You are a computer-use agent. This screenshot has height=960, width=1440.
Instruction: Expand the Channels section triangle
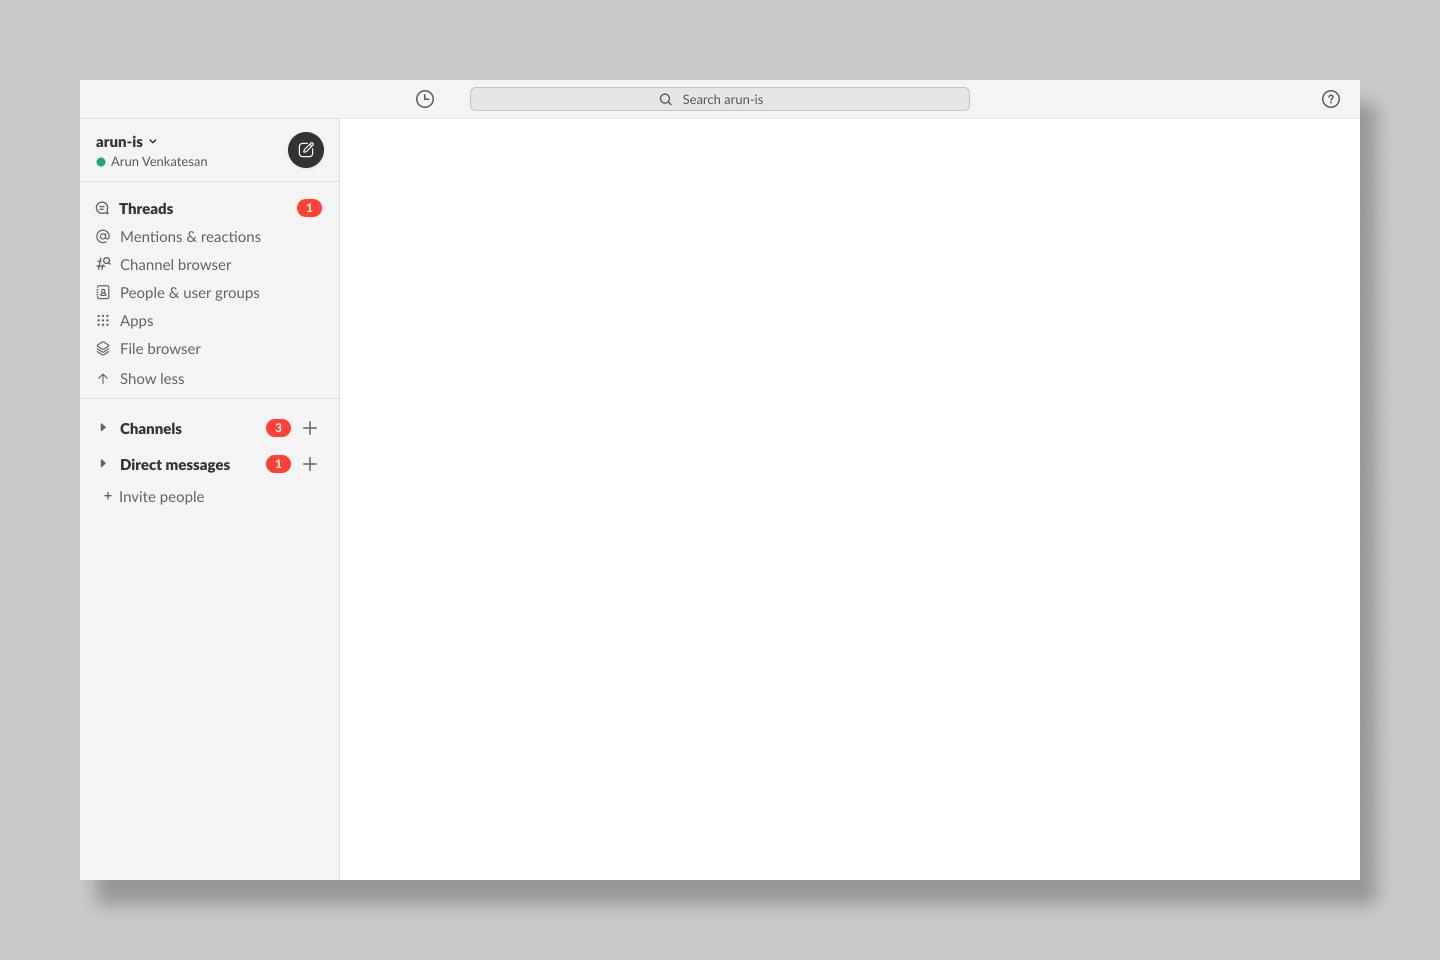(103, 428)
